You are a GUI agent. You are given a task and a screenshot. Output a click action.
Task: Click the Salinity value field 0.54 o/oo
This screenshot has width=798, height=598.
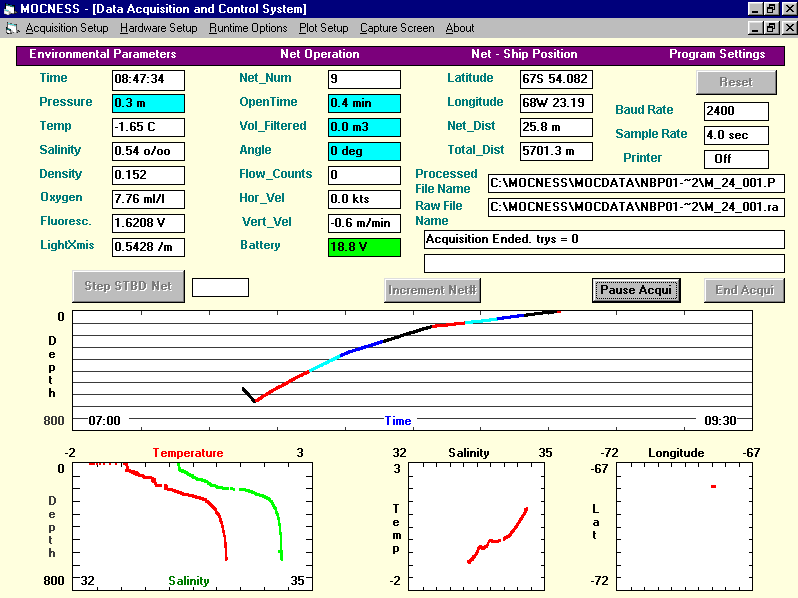pyautogui.click(x=148, y=151)
